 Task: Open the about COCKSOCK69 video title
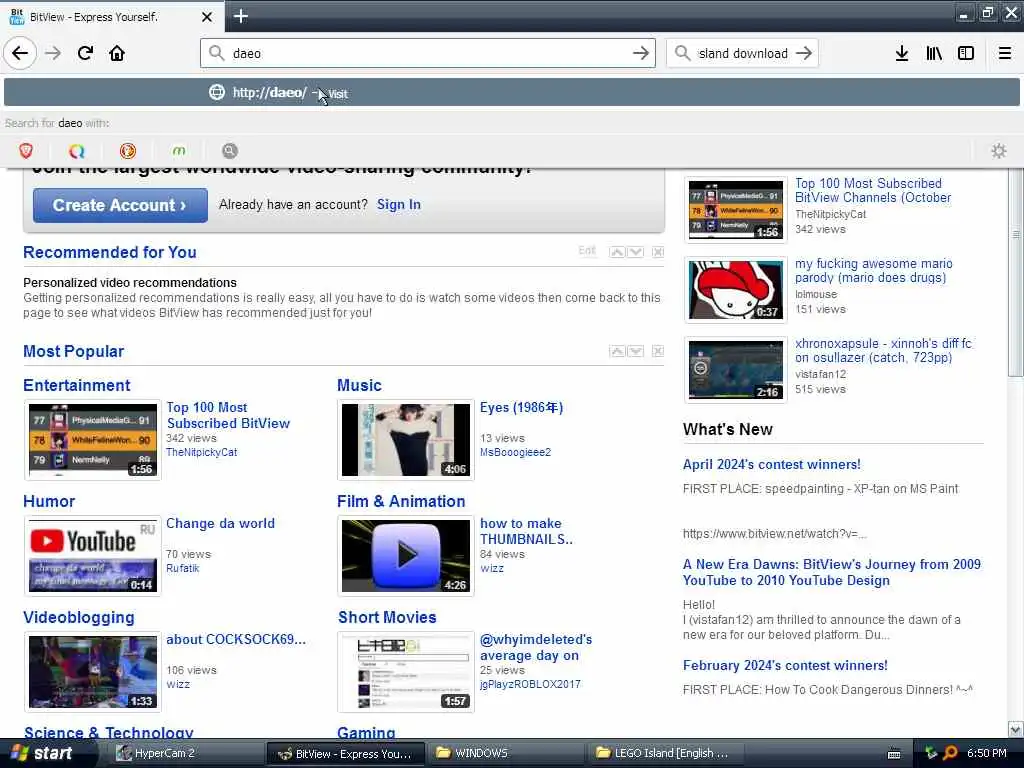coord(235,639)
